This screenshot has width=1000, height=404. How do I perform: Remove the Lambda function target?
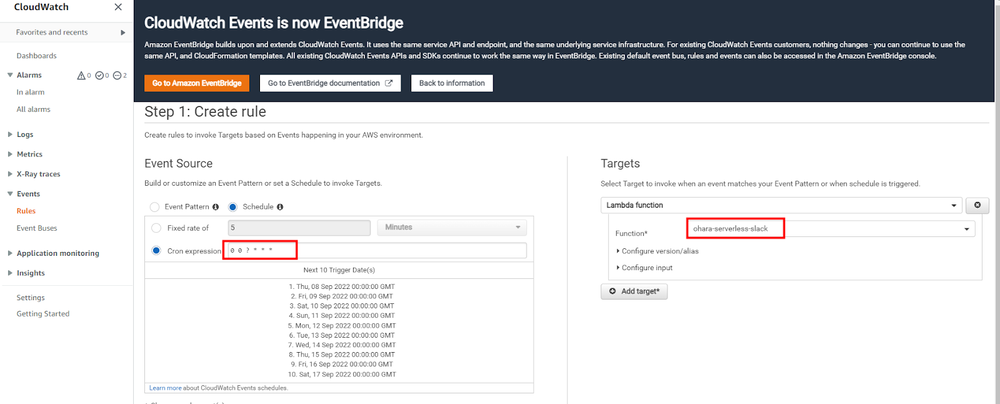click(x=980, y=205)
